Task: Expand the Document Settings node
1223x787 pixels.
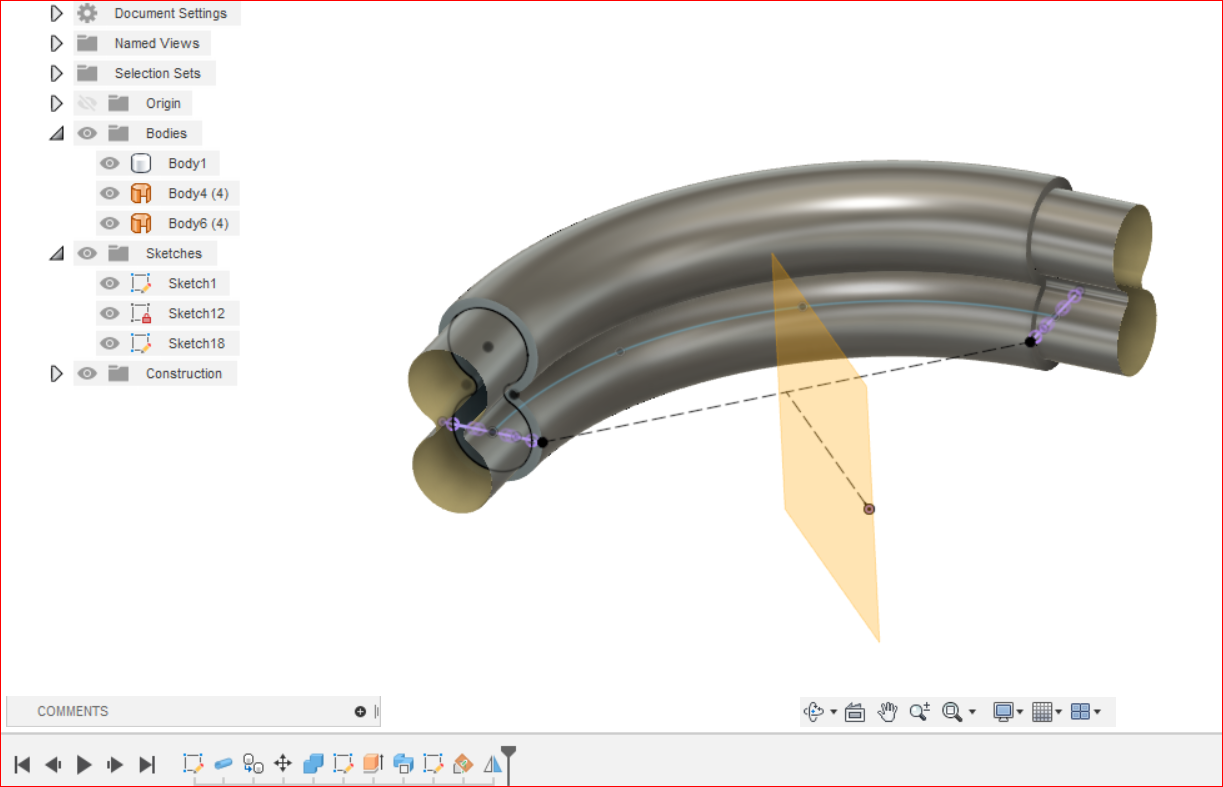Action: pyautogui.click(x=57, y=13)
